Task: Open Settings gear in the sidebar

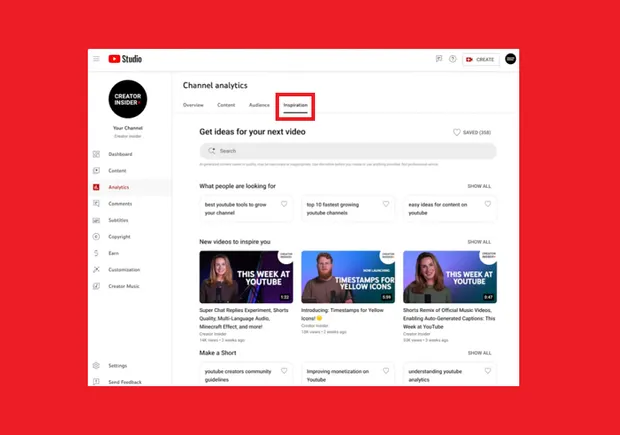Action: pyautogui.click(x=97, y=366)
